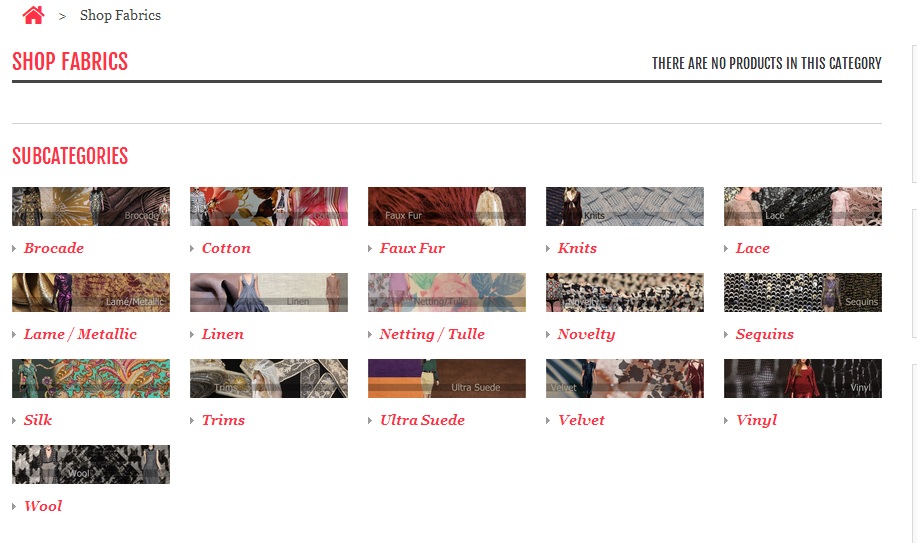The image size is (917, 543).
Task: Open the Shop Fabrics breadcrumb link
Action: (x=120, y=15)
